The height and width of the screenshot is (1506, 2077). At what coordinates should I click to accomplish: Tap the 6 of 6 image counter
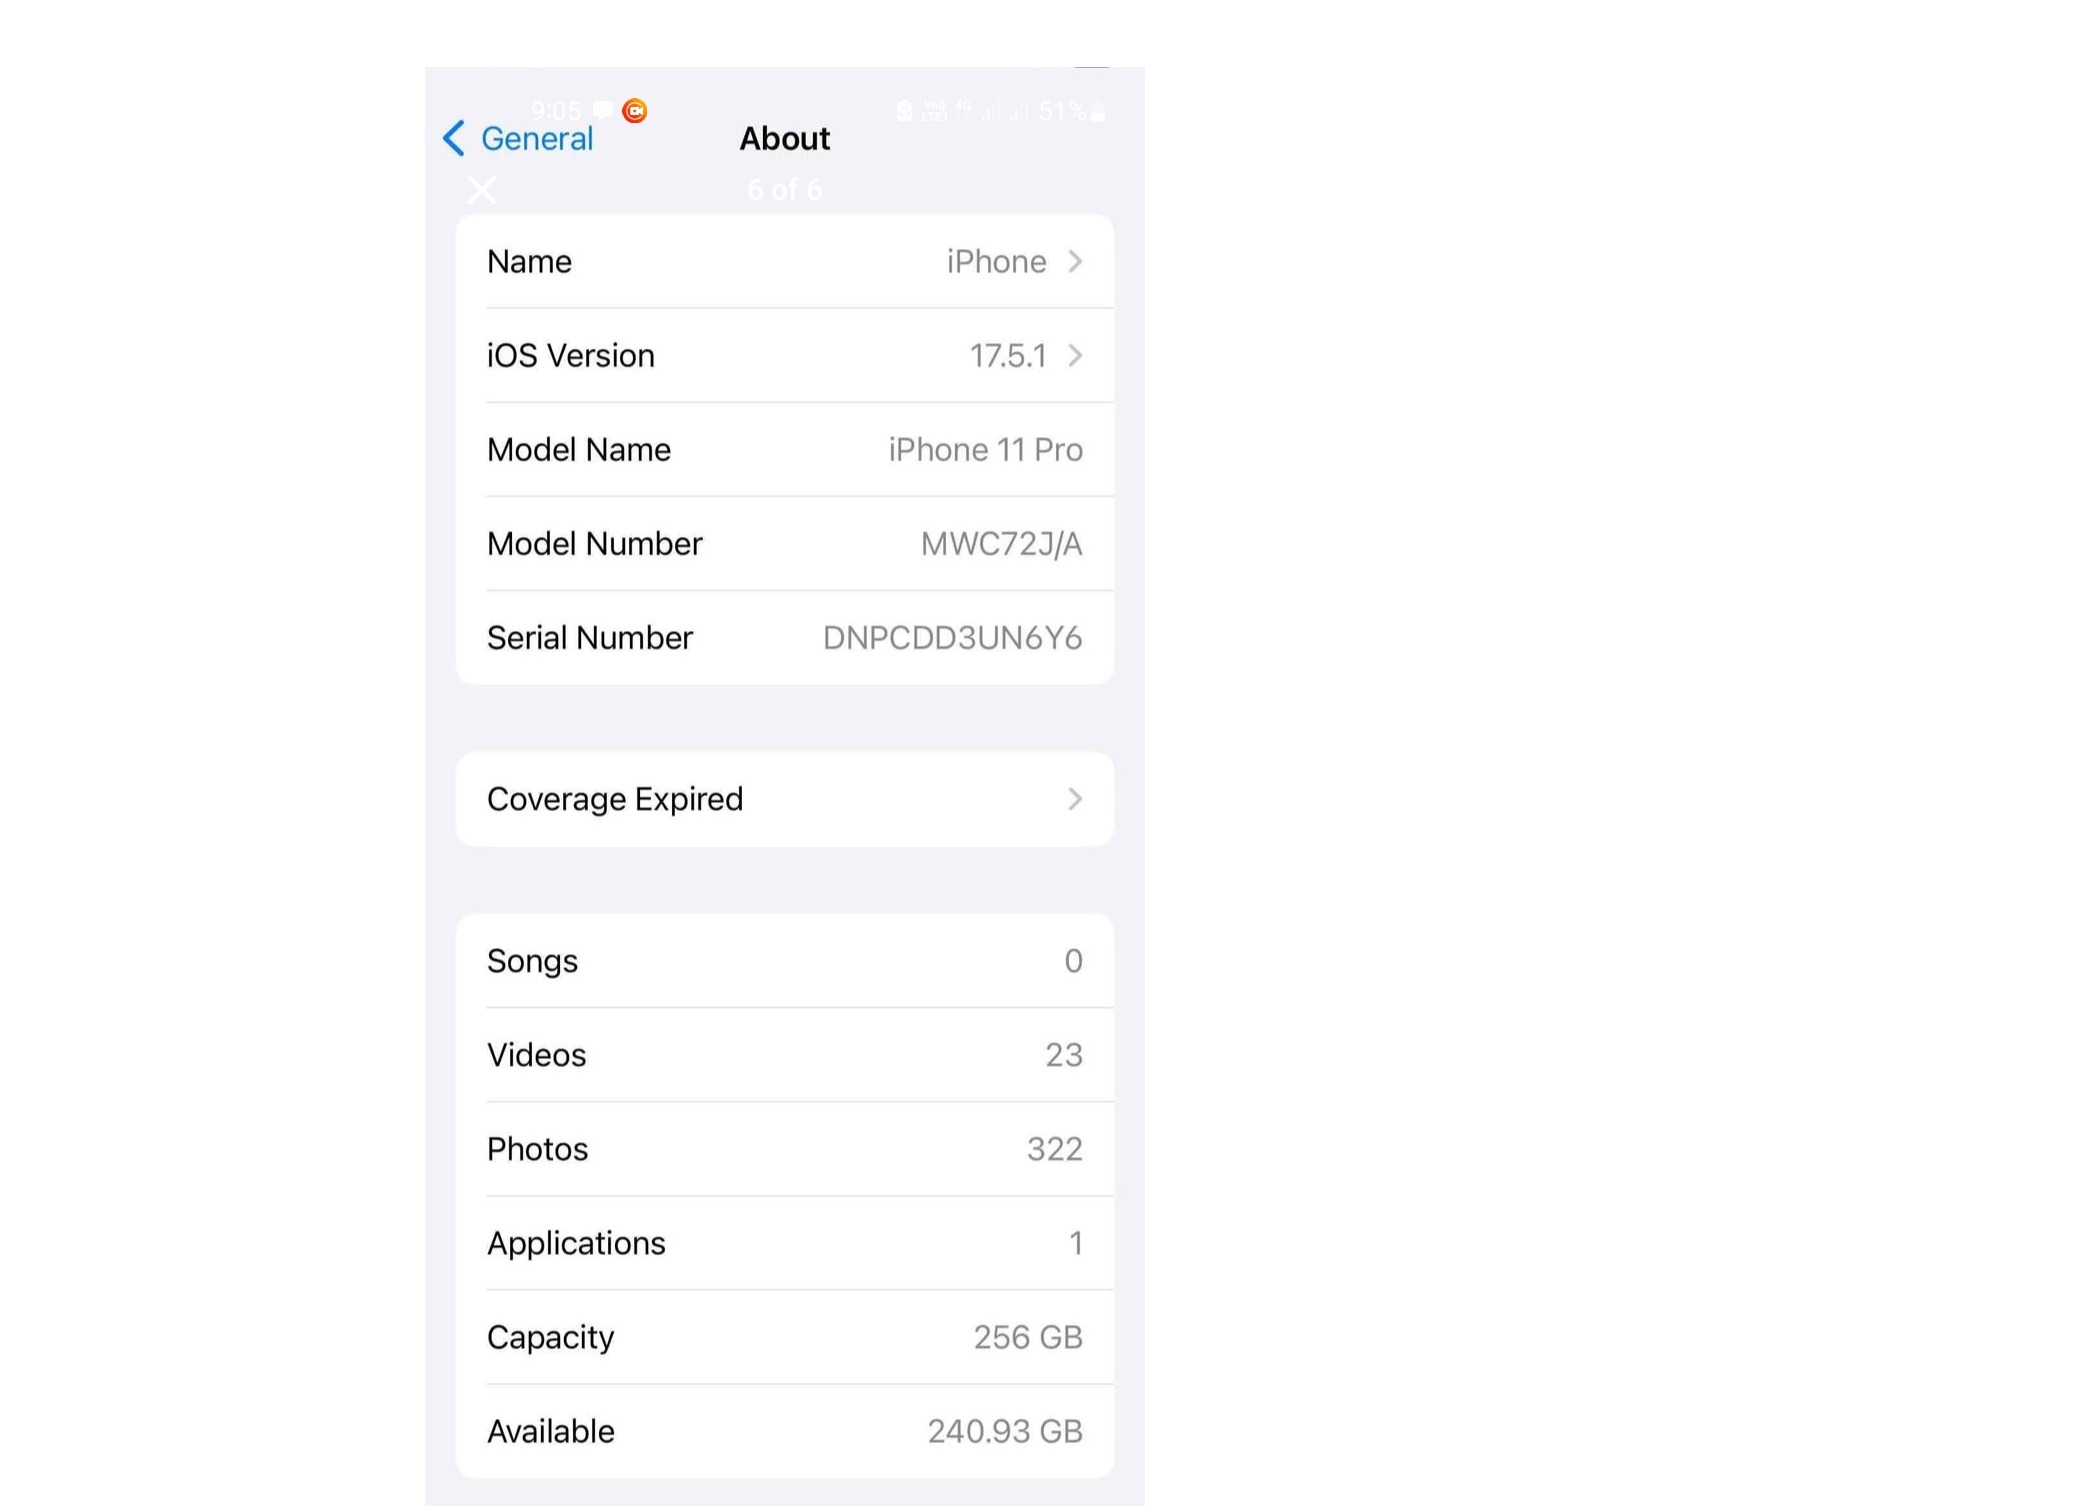pyautogui.click(x=785, y=190)
